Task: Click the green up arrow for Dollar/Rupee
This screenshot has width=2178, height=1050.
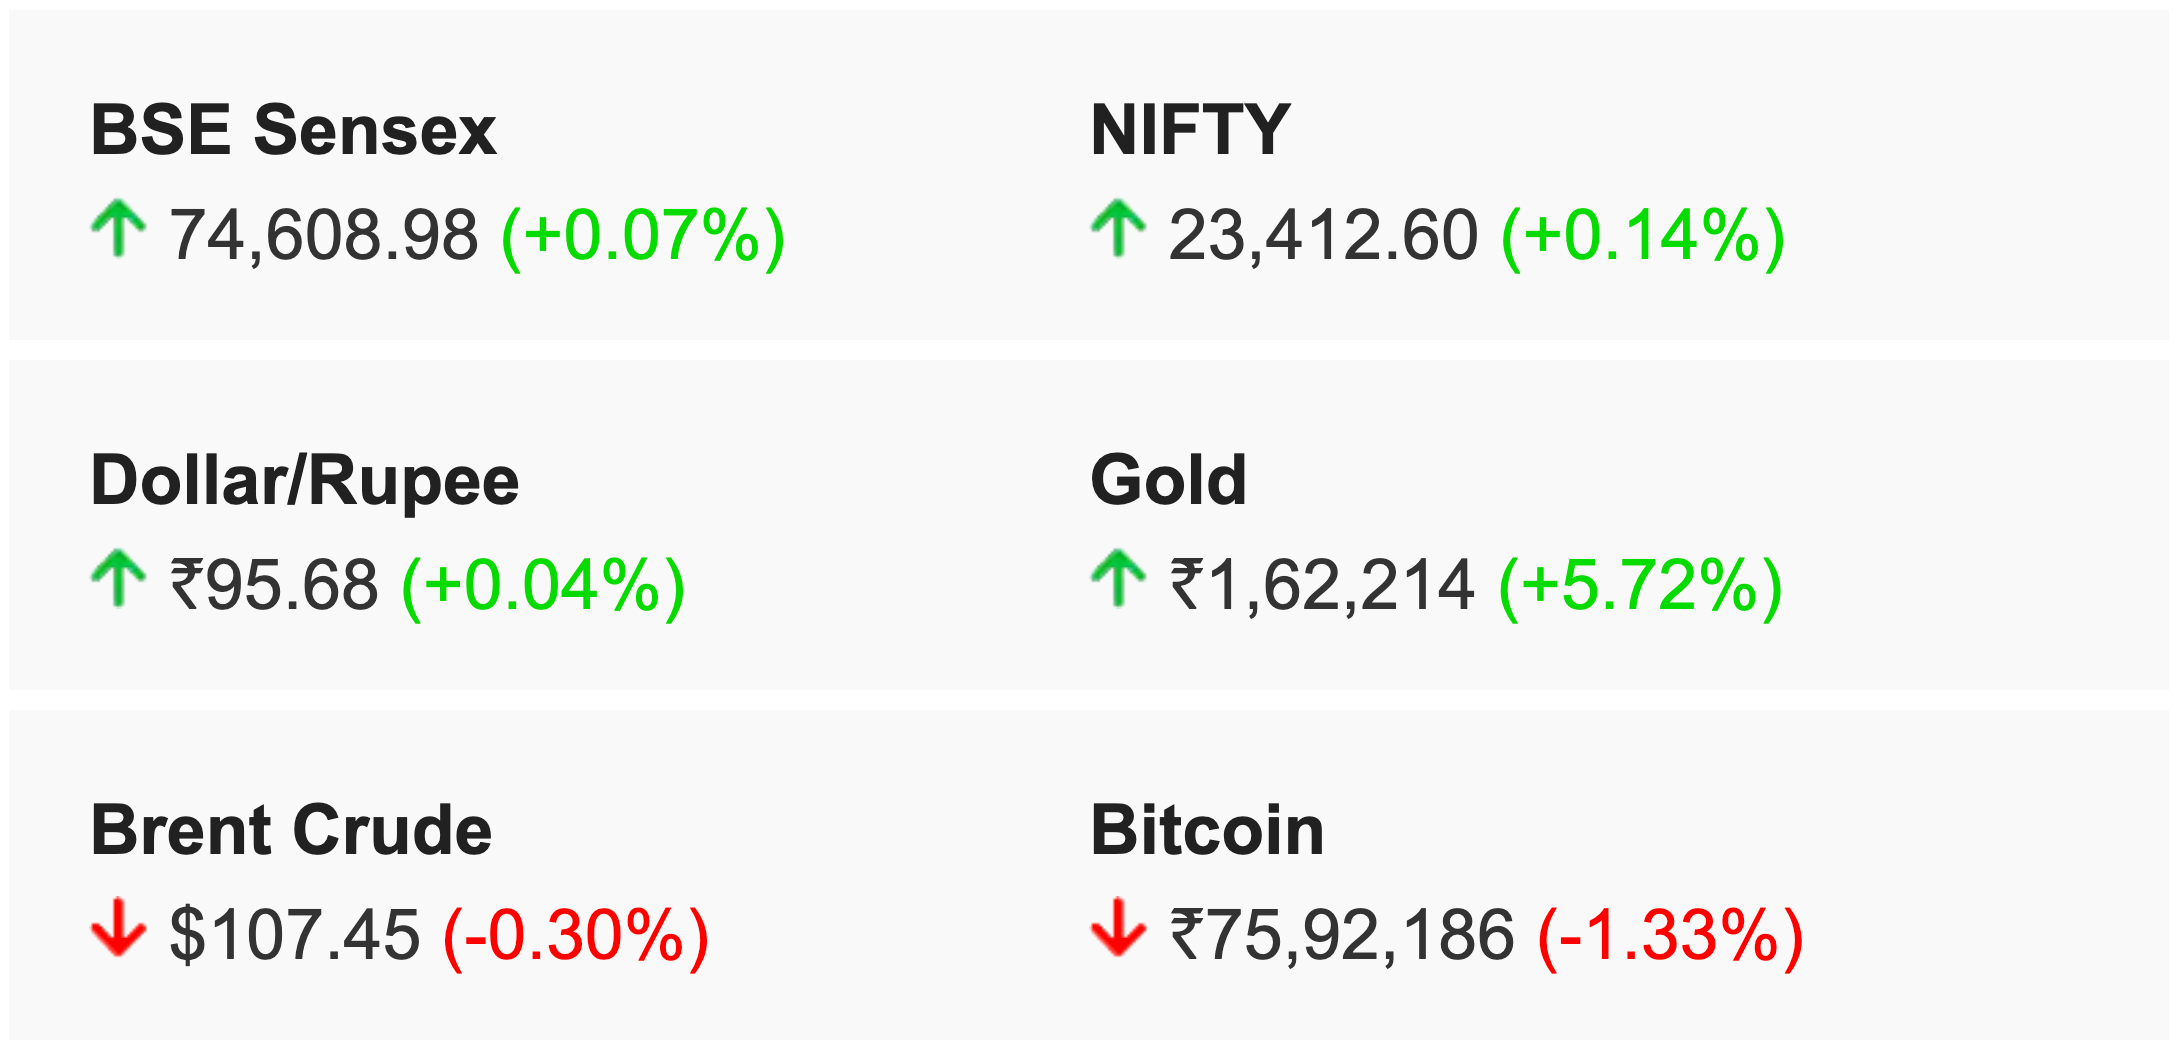Action: pos(118,578)
